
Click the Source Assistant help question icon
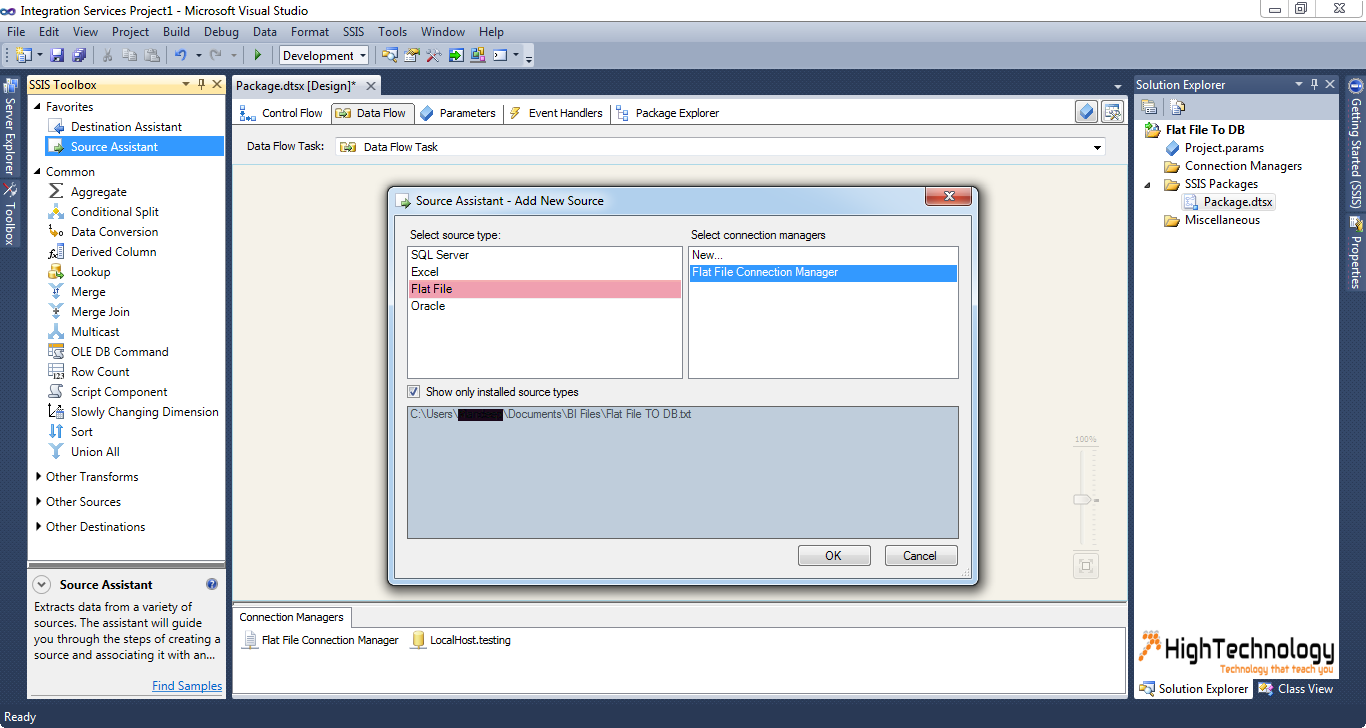pyautogui.click(x=212, y=584)
